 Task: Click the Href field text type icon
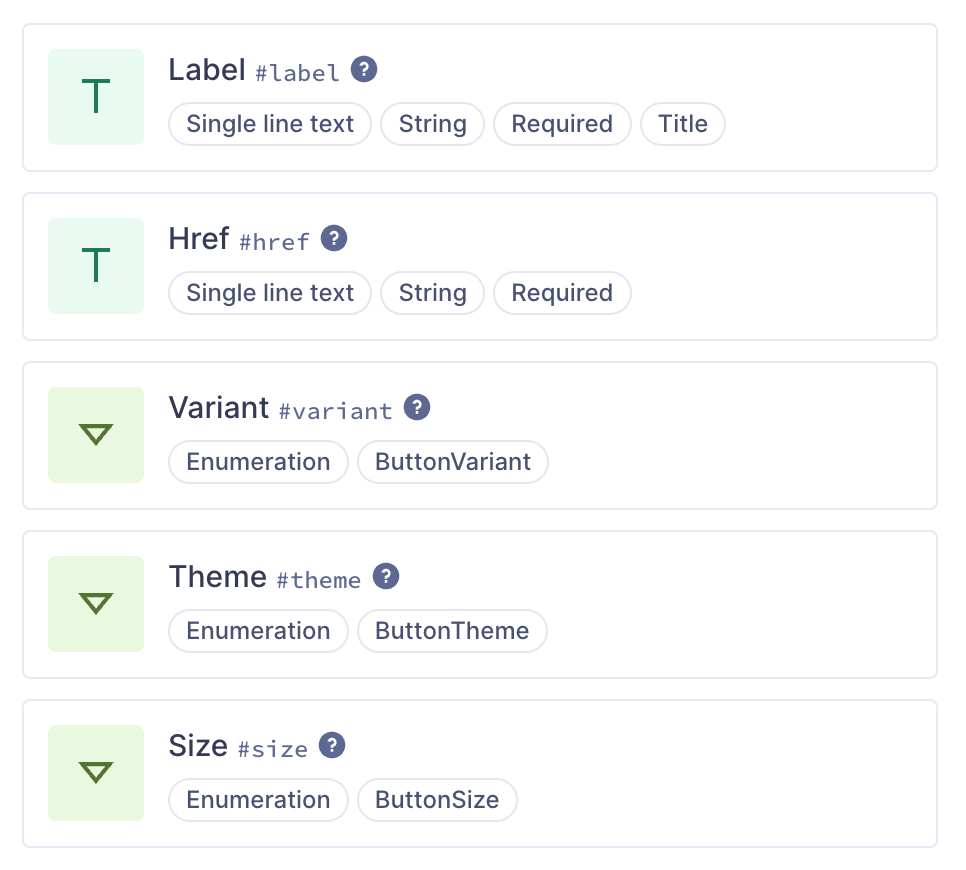[96, 266]
